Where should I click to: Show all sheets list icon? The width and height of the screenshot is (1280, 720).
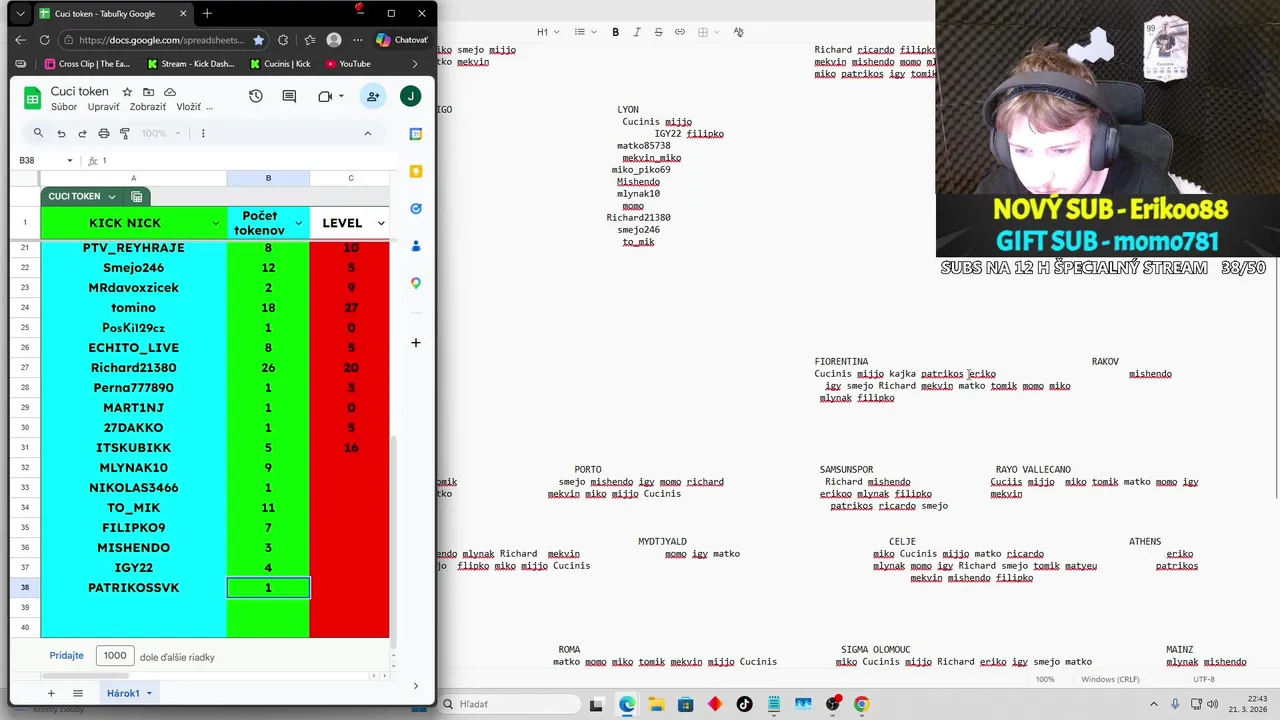point(78,693)
